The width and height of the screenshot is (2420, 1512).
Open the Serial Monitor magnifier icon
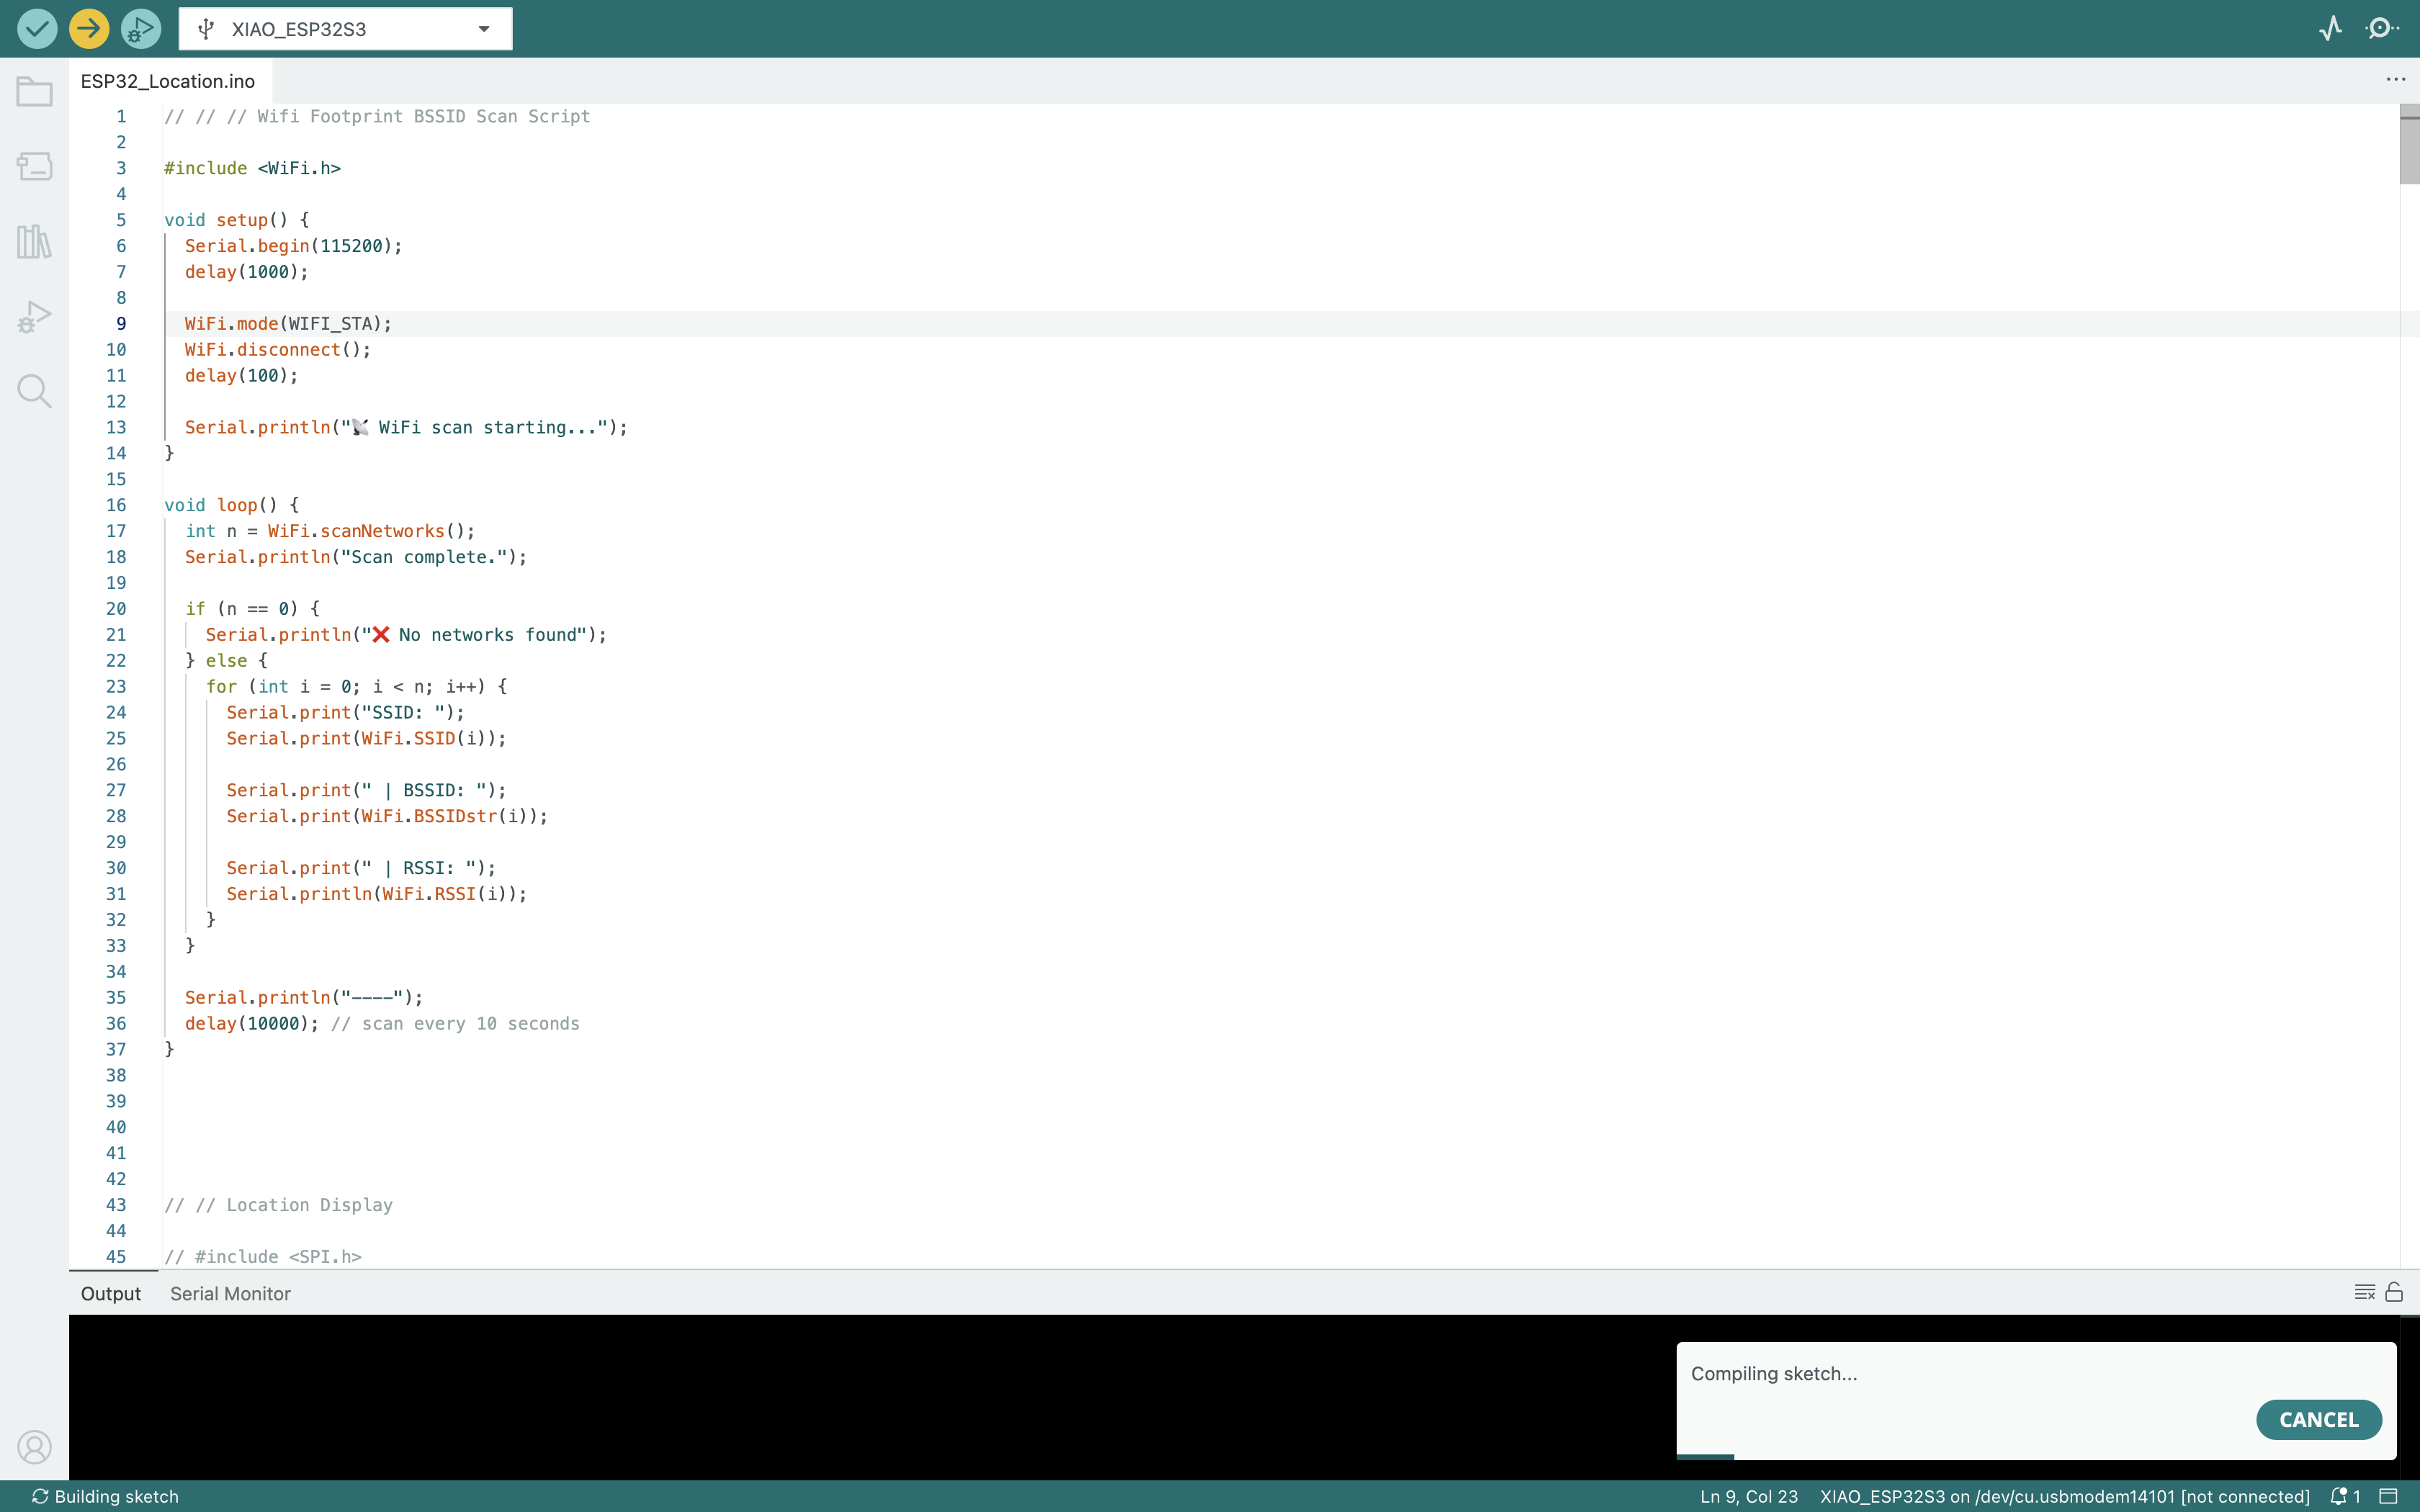[x=2381, y=29]
